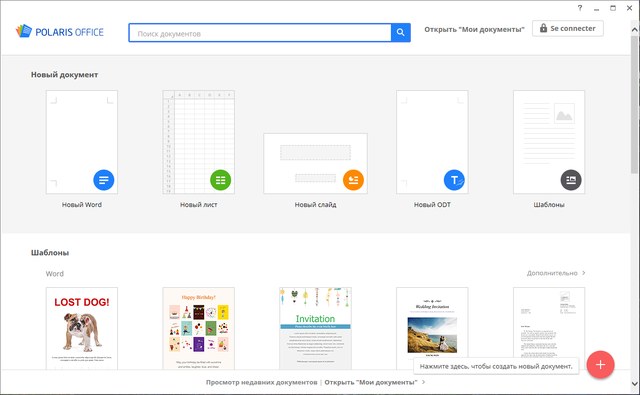Click the Polaris Office logo
The image size is (640, 395).
point(60,31)
